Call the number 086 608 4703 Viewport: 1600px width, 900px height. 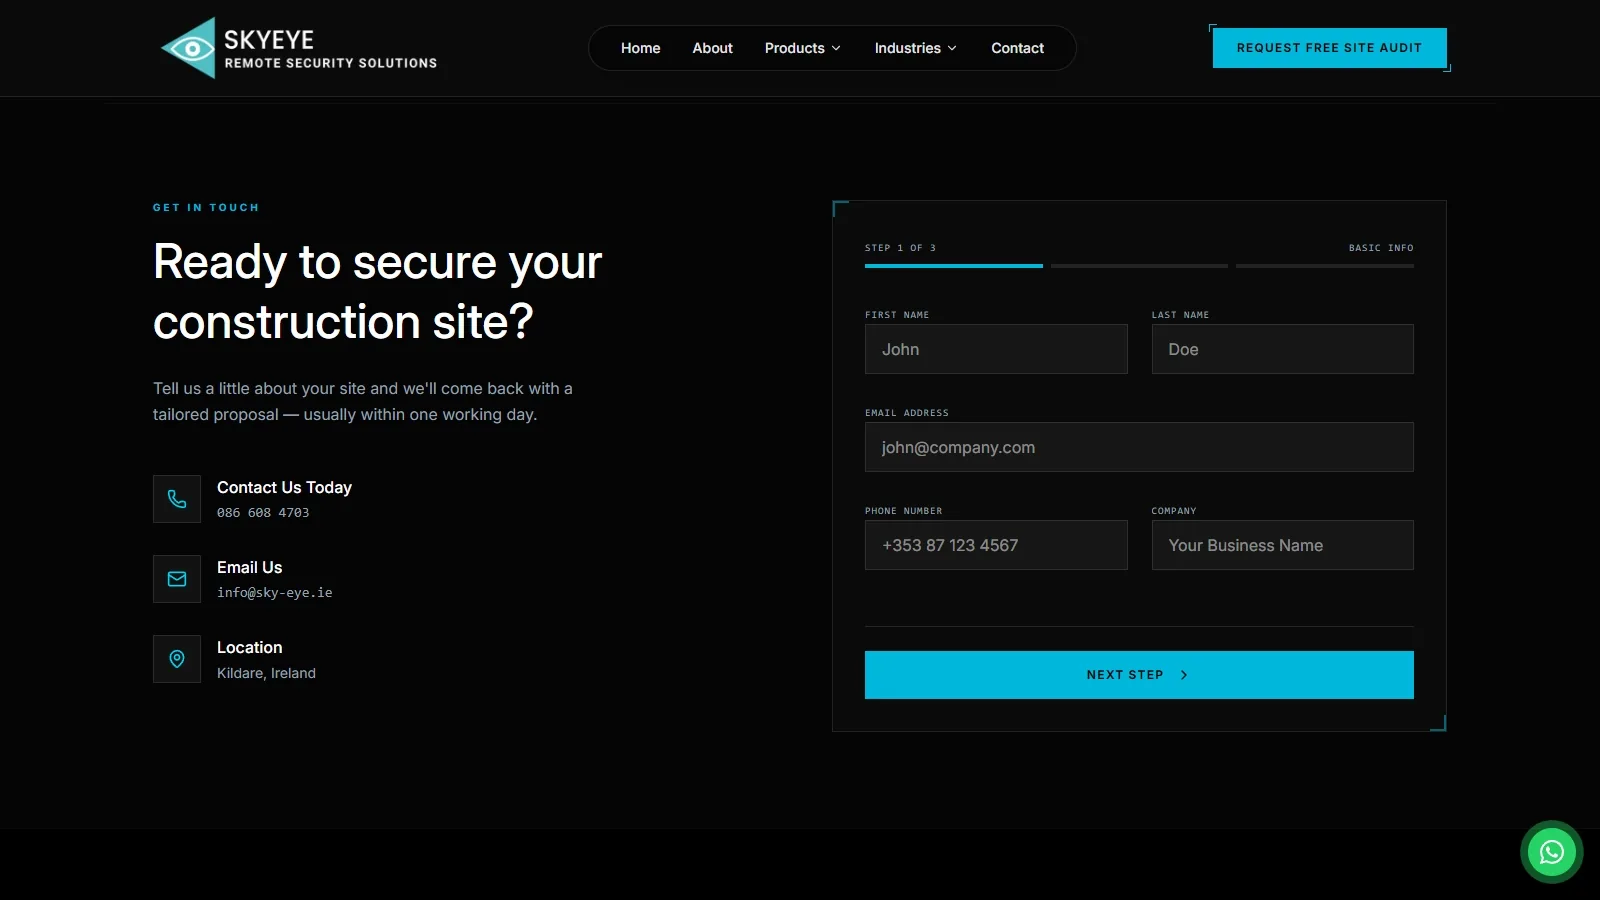coord(263,513)
